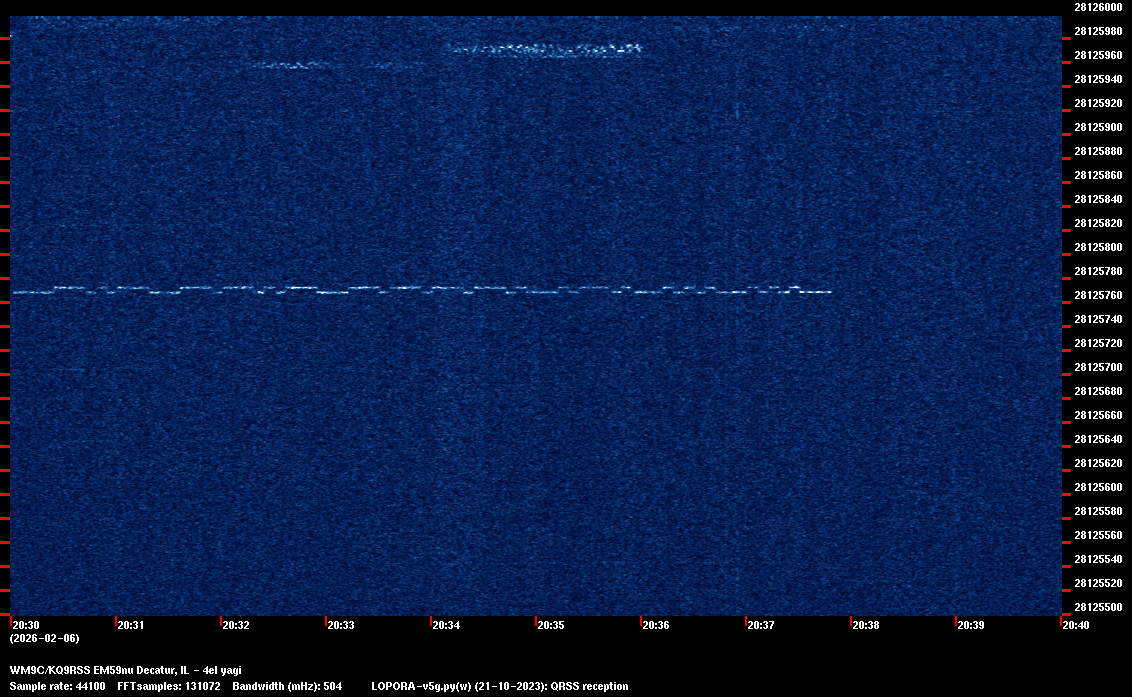Click the bright signal burst near 28125970
This screenshot has height=697, width=1132.
[x=545, y=48]
